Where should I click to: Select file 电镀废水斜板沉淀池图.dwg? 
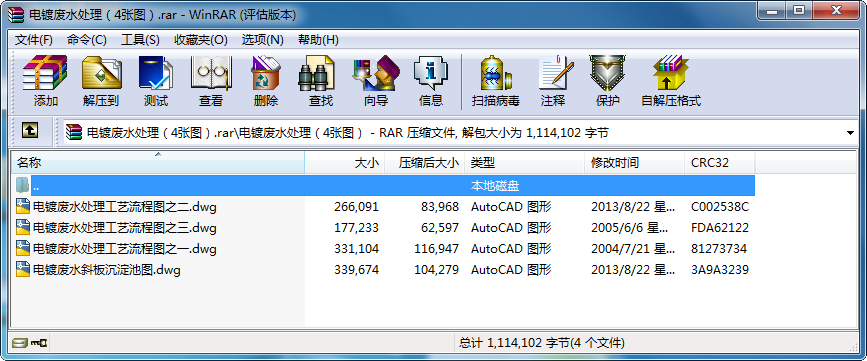click(107, 270)
